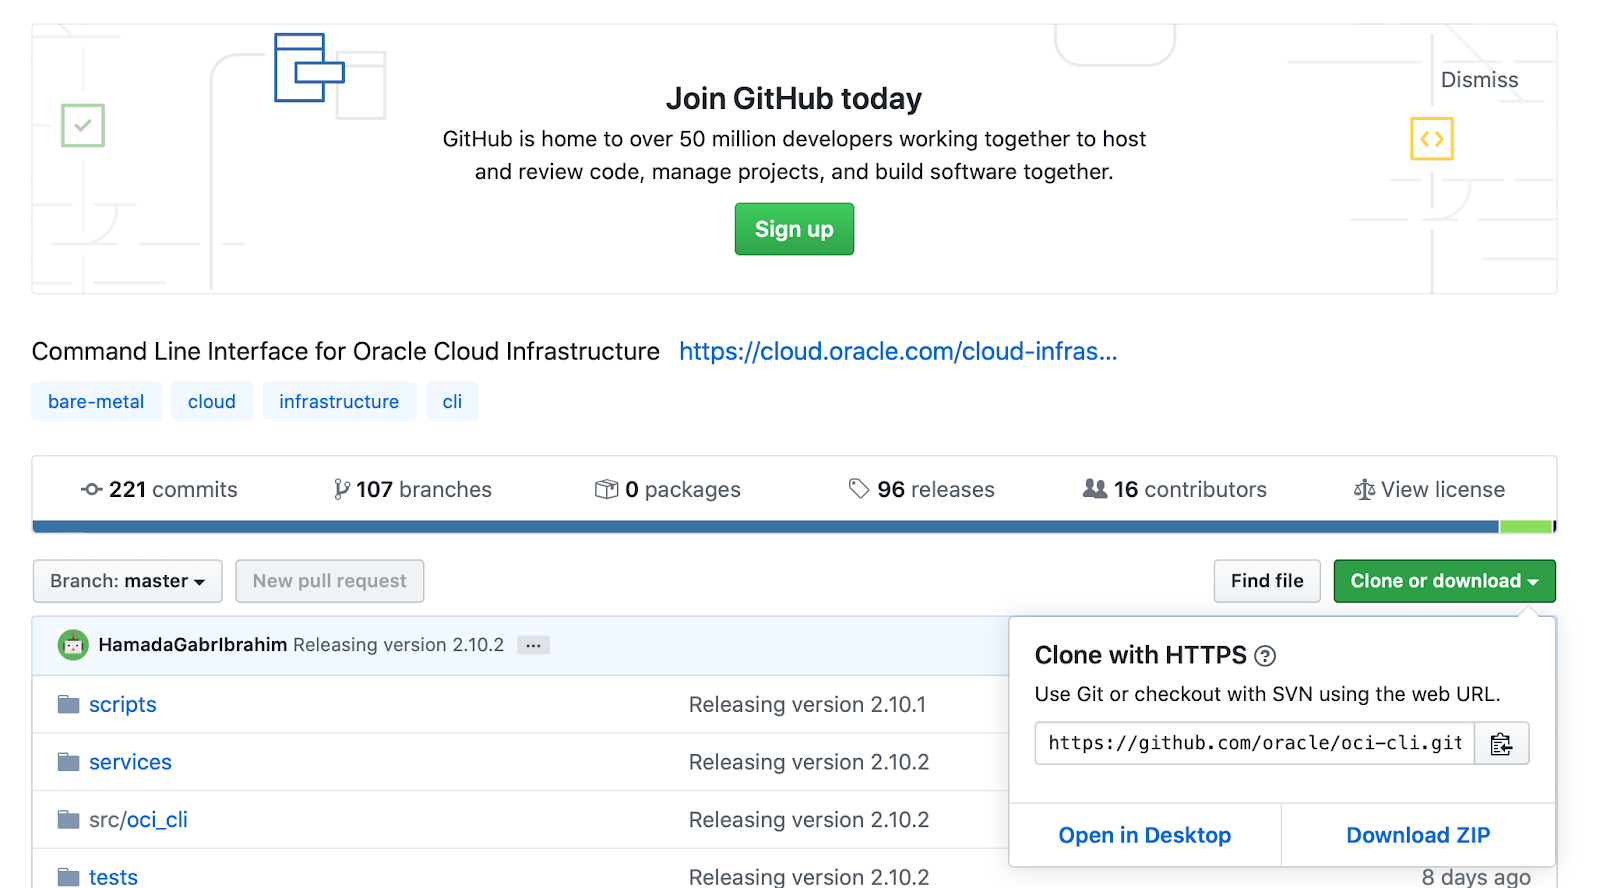Open latest commit 'Releasing version 2.10.2' message

coord(398,645)
